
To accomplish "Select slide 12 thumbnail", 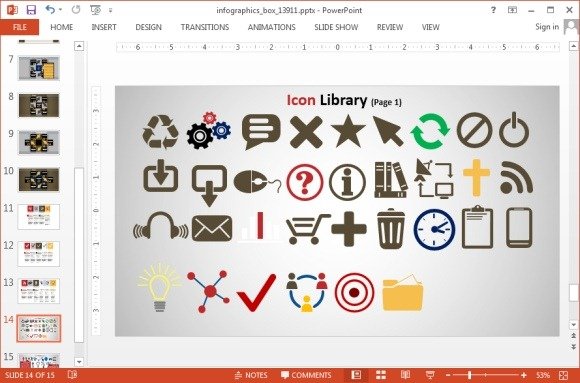I will (x=39, y=254).
